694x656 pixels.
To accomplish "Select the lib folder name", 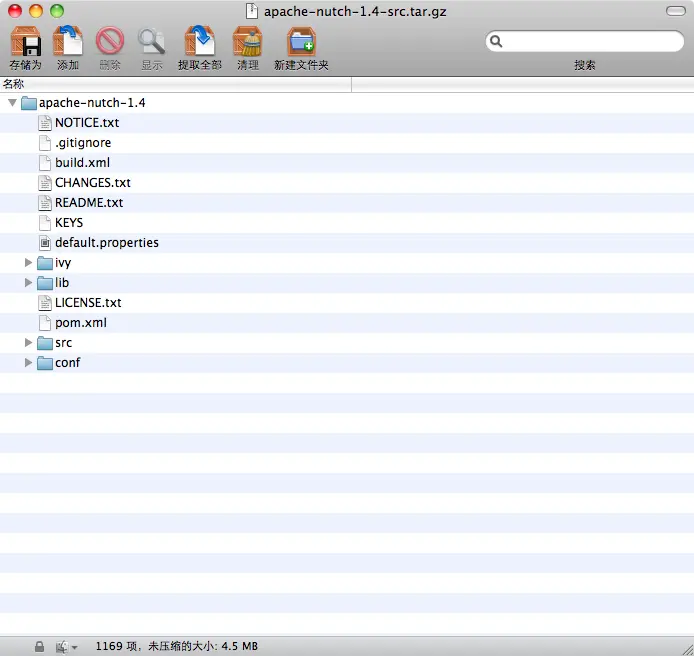I will coord(62,282).
